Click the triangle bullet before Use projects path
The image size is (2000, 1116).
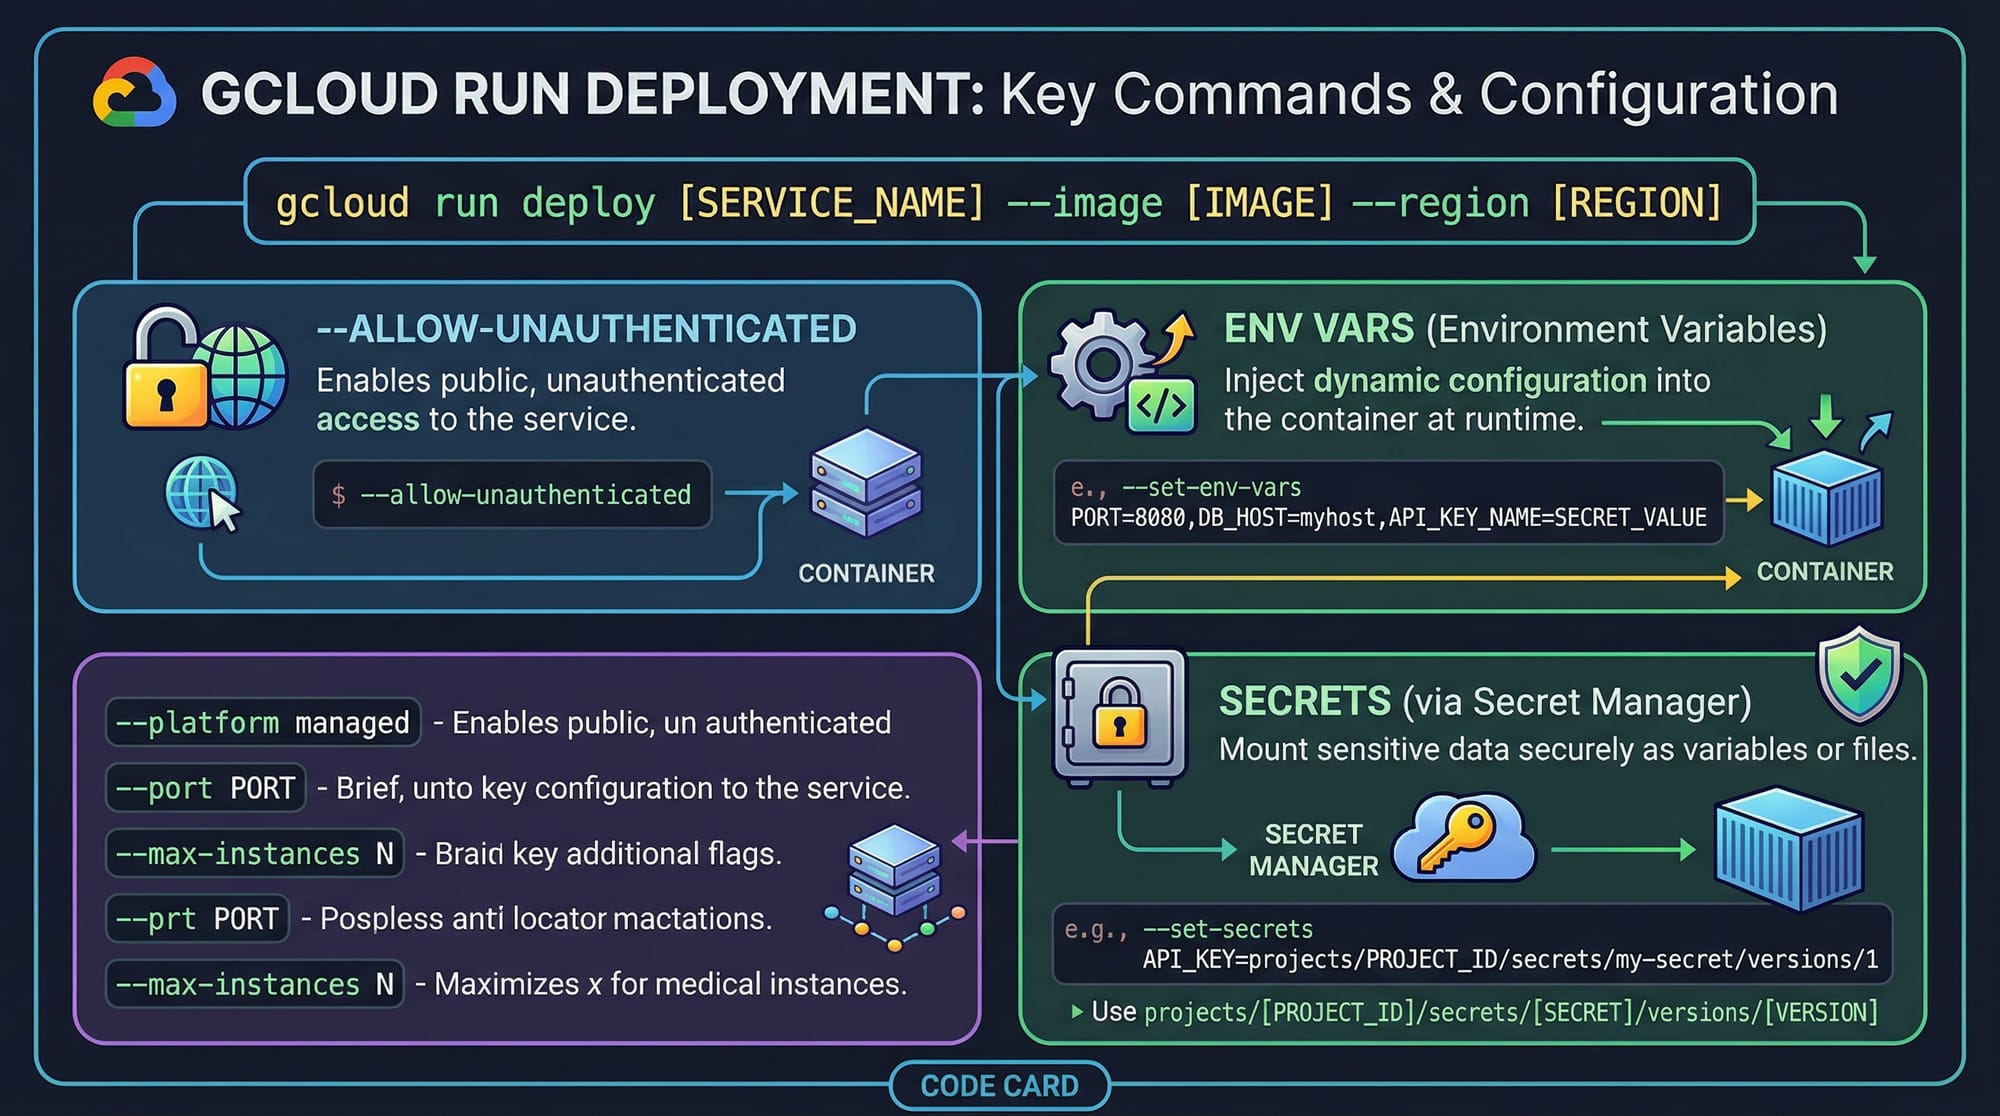click(1077, 1012)
